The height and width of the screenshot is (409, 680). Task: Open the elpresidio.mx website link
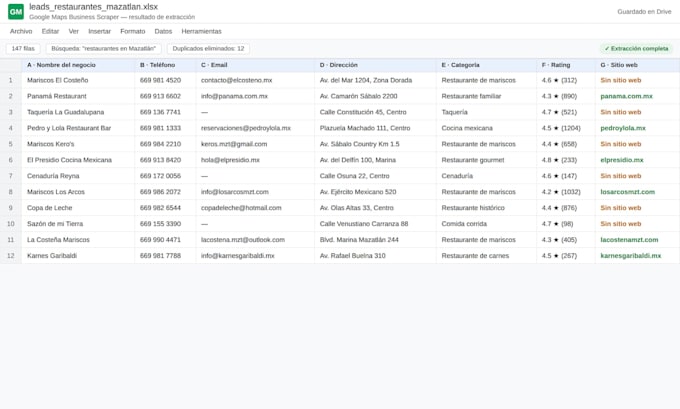[622, 160]
